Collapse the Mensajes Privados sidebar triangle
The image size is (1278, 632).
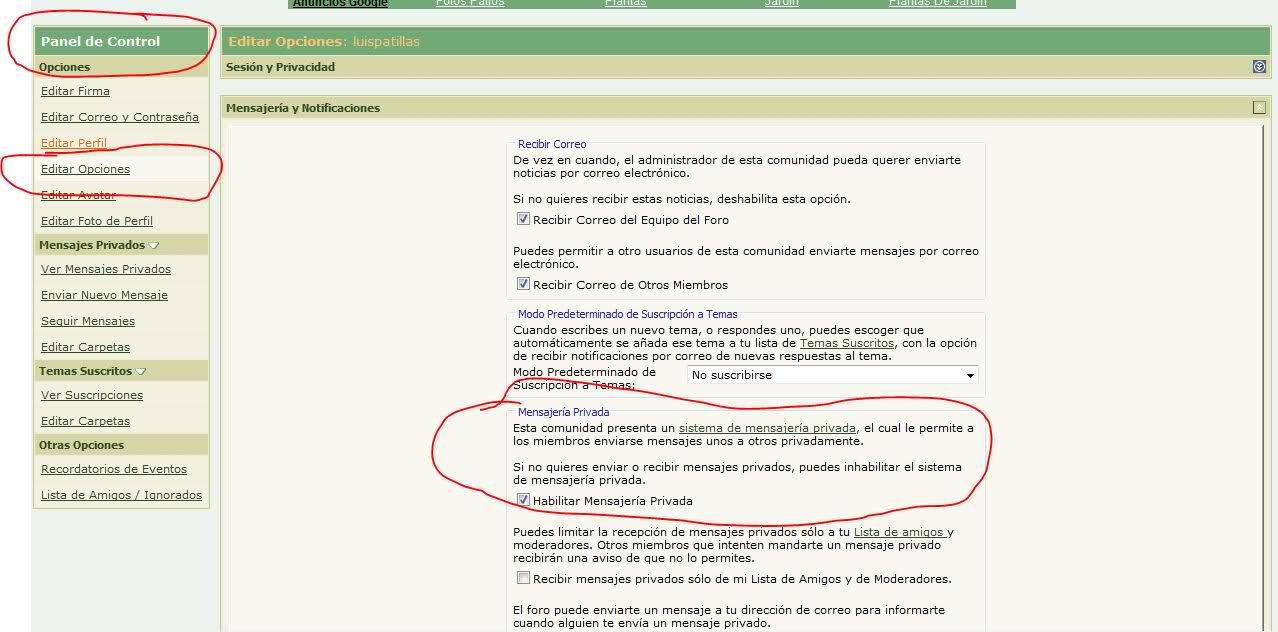point(154,245)
